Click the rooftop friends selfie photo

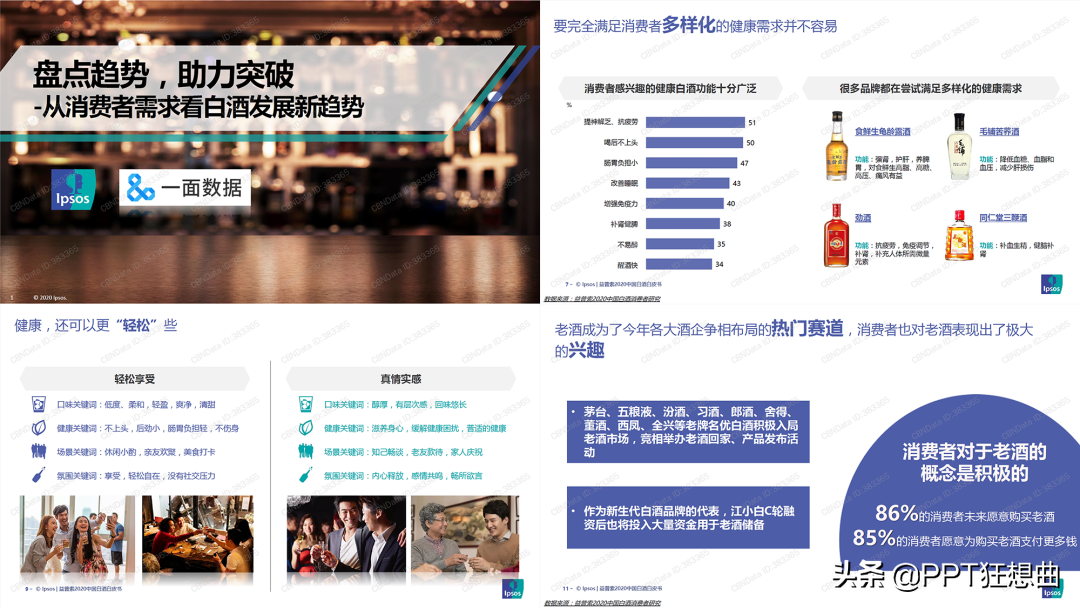(78, 534)
